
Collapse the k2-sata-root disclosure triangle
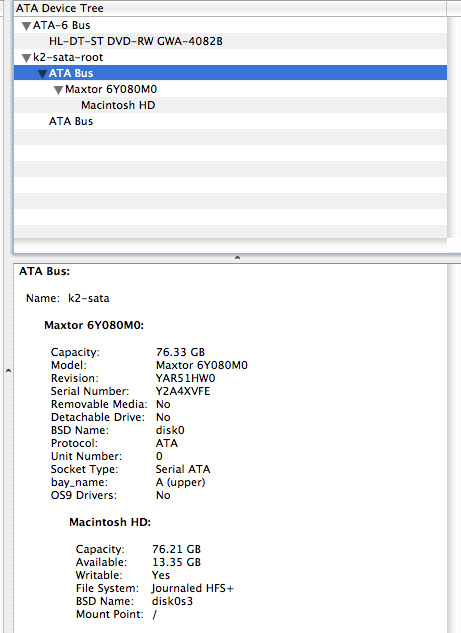coord(27,58)
